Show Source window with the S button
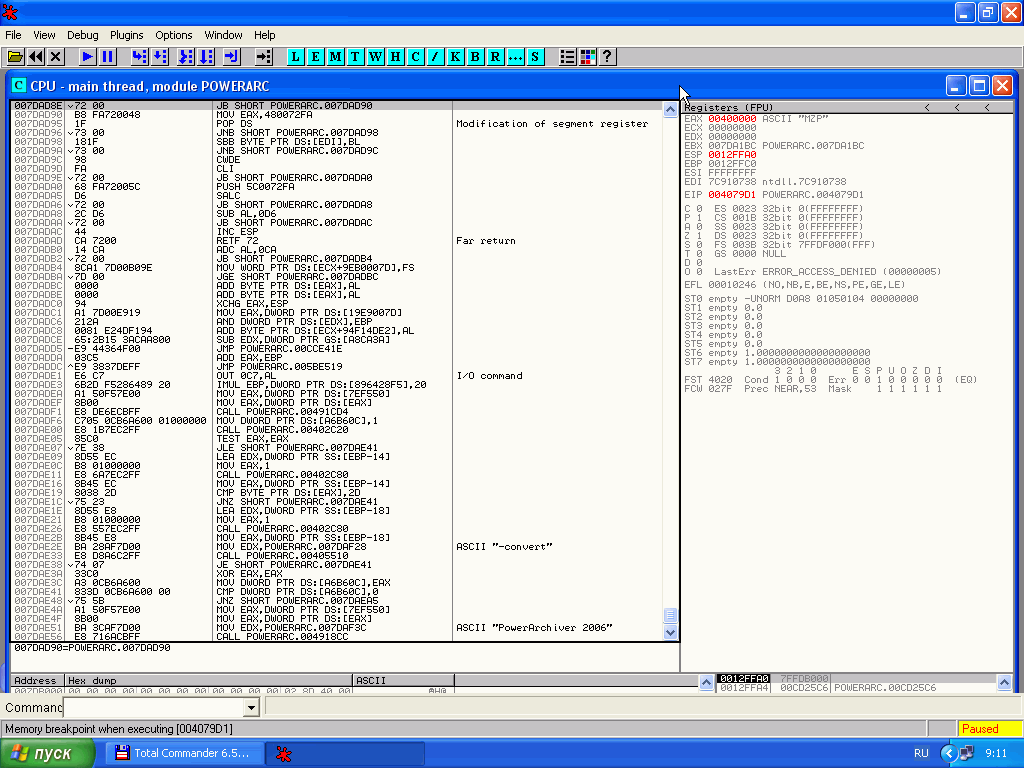1024x768 pixels. coord(536,57)
